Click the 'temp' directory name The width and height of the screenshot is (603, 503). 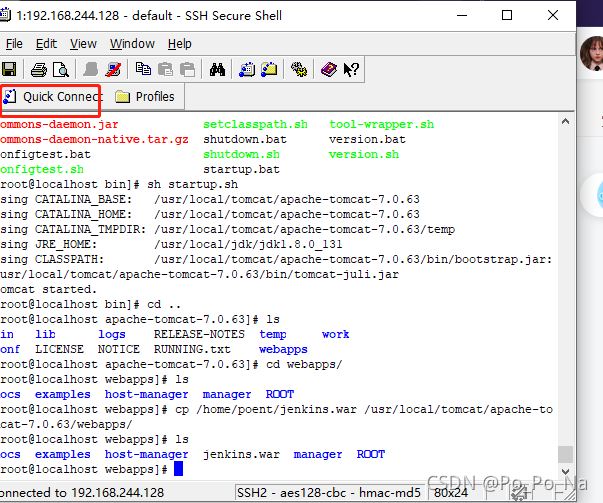tap(273, 335)
